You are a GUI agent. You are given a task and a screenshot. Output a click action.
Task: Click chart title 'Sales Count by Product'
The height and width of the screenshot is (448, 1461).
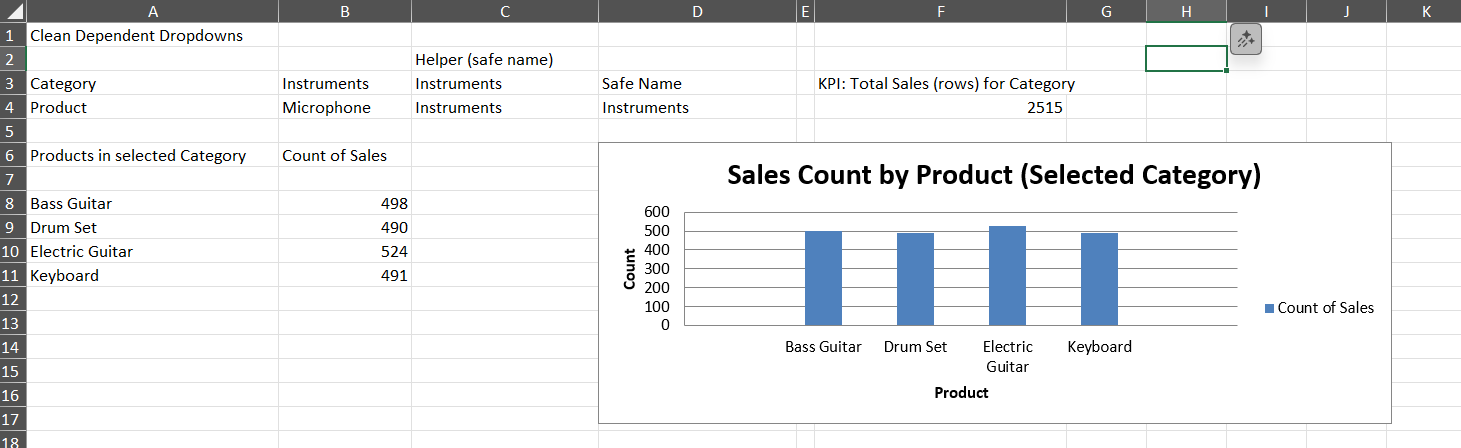[x=994, y=175]
